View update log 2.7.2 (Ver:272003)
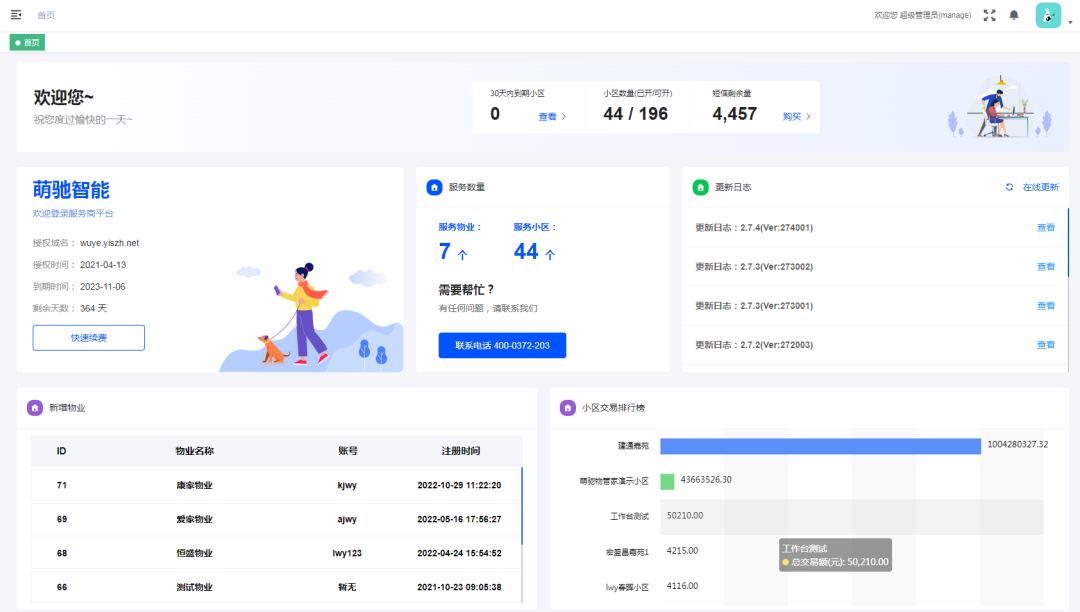Viewport: 1080px width, 612px height. coord(1046,346)
